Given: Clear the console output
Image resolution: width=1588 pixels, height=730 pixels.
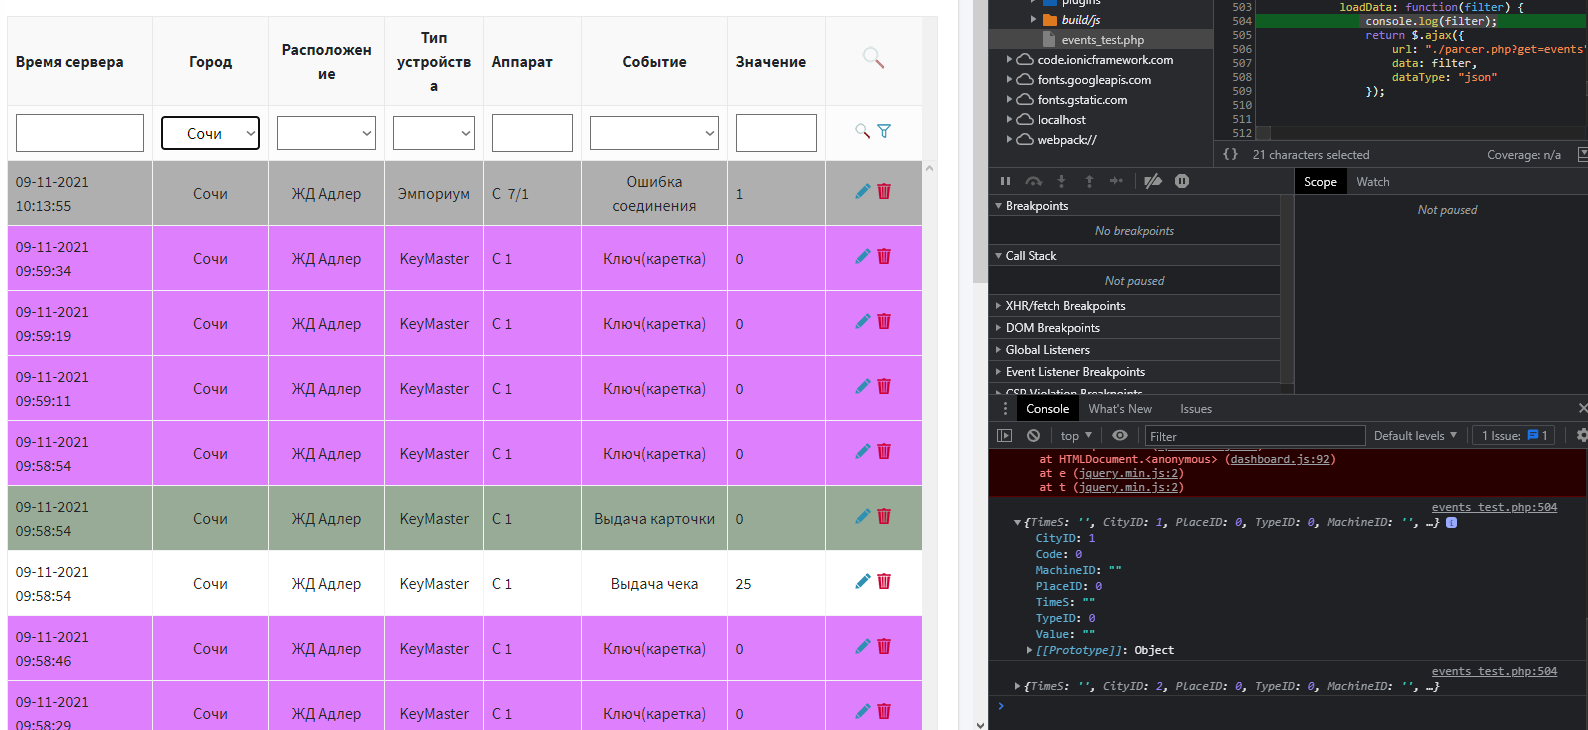Looking at the screenshot, I should (x=1033, y=435).
